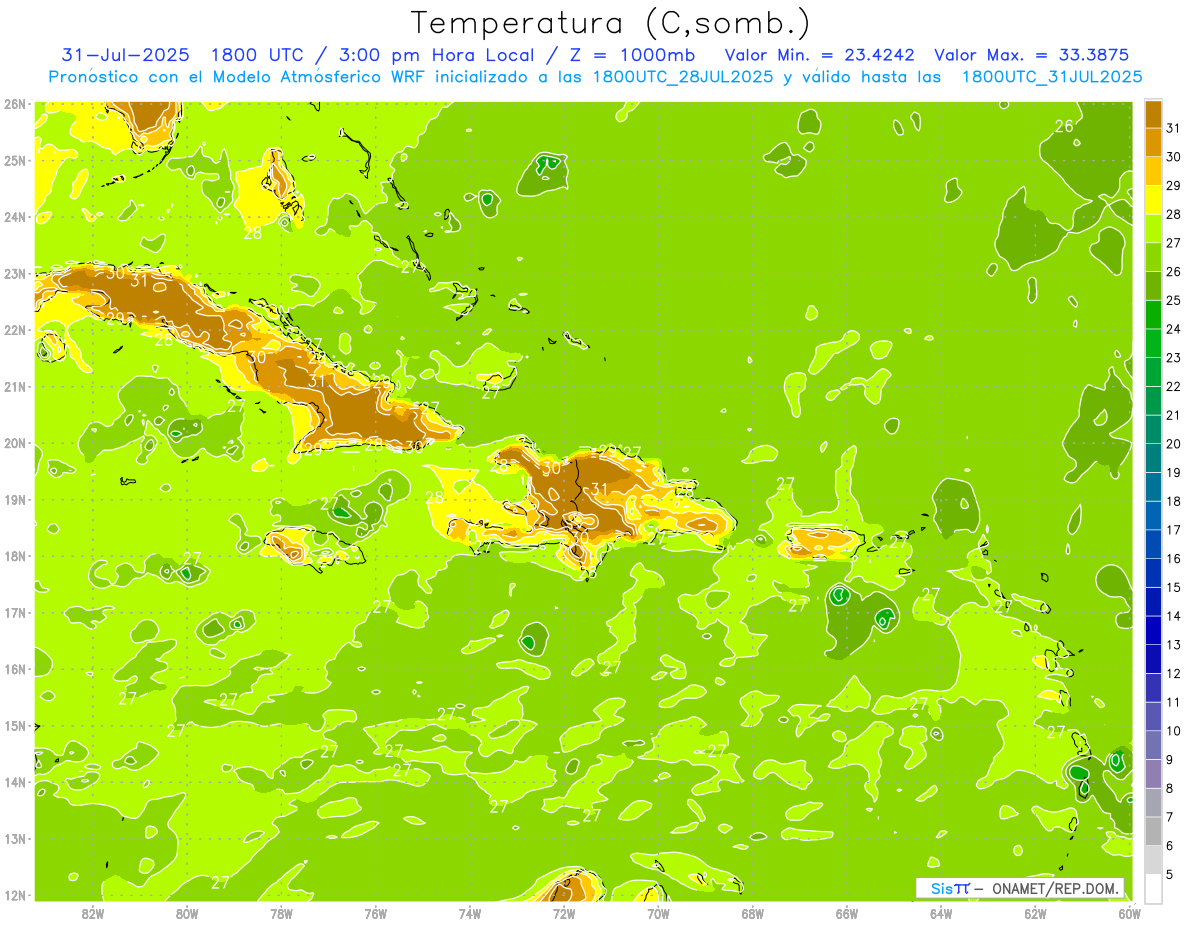
Task: Select the '31-Jul-2025' date in header
Action: tap(127, 54)
